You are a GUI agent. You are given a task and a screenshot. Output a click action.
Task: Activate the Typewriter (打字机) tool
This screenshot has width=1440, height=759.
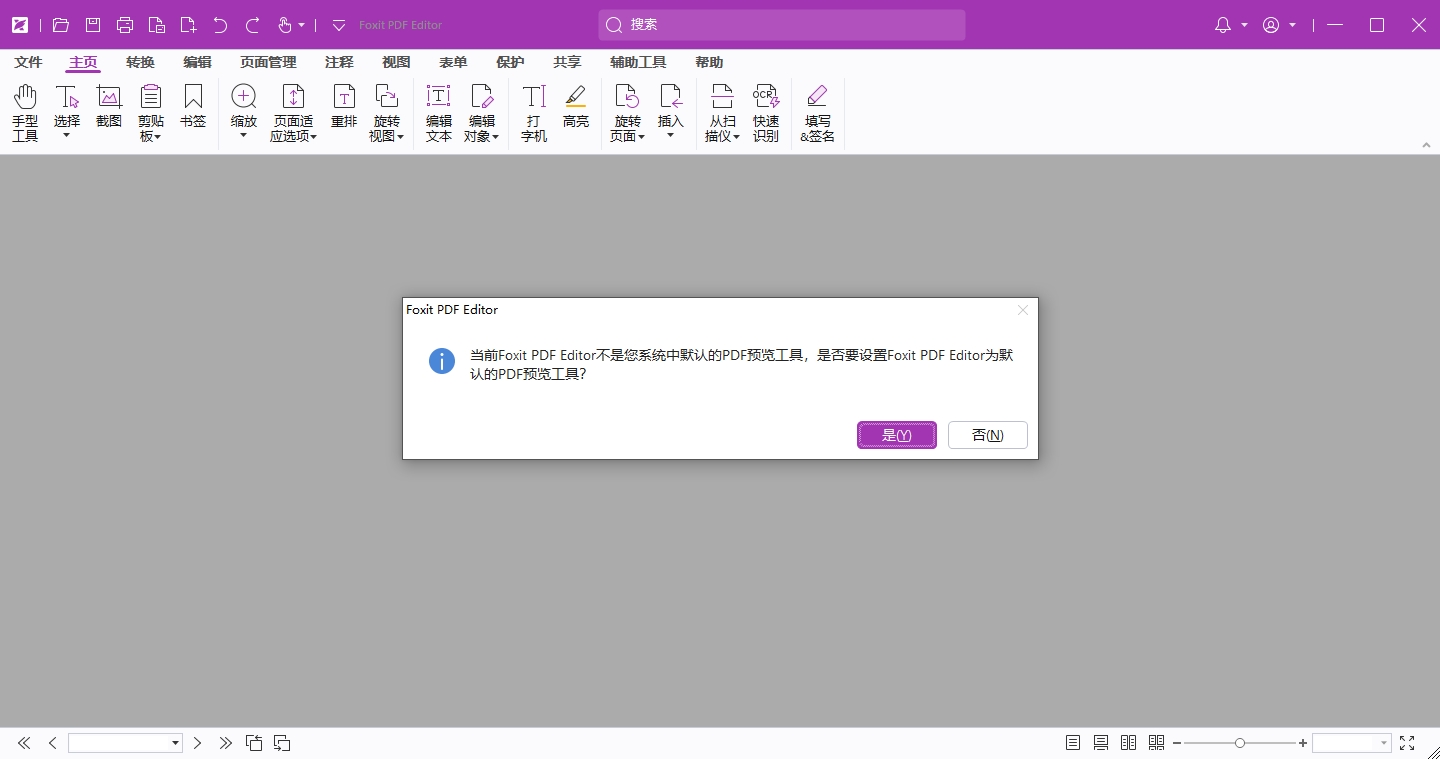[534, 113]
